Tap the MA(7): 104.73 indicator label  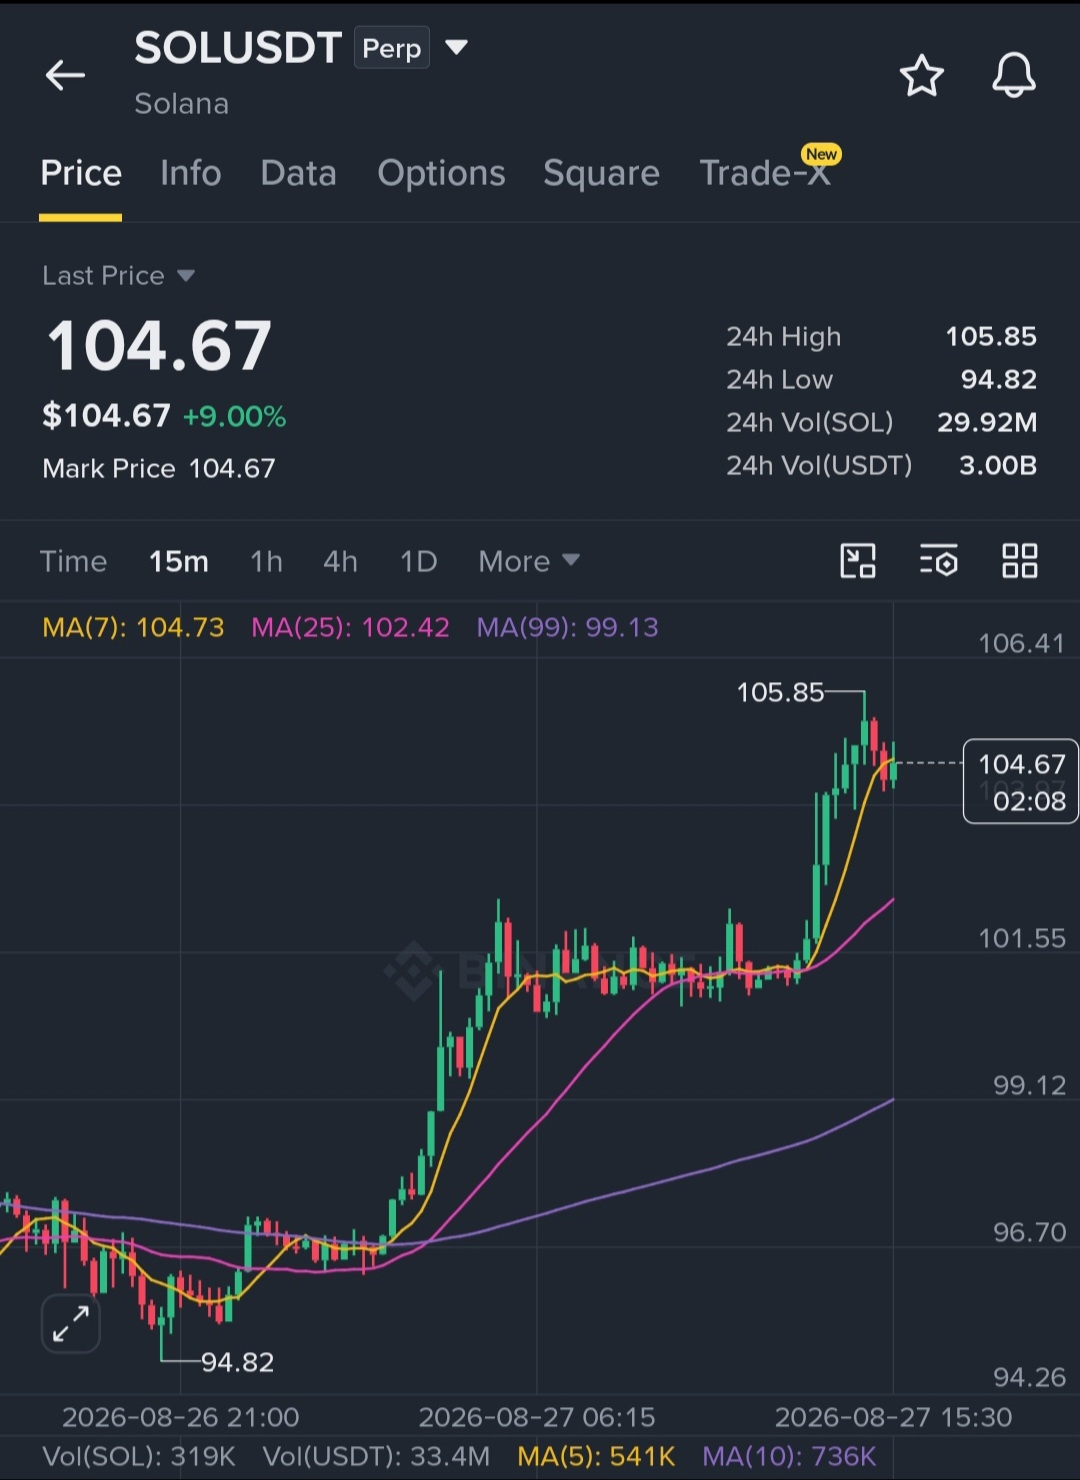point(133,627)
